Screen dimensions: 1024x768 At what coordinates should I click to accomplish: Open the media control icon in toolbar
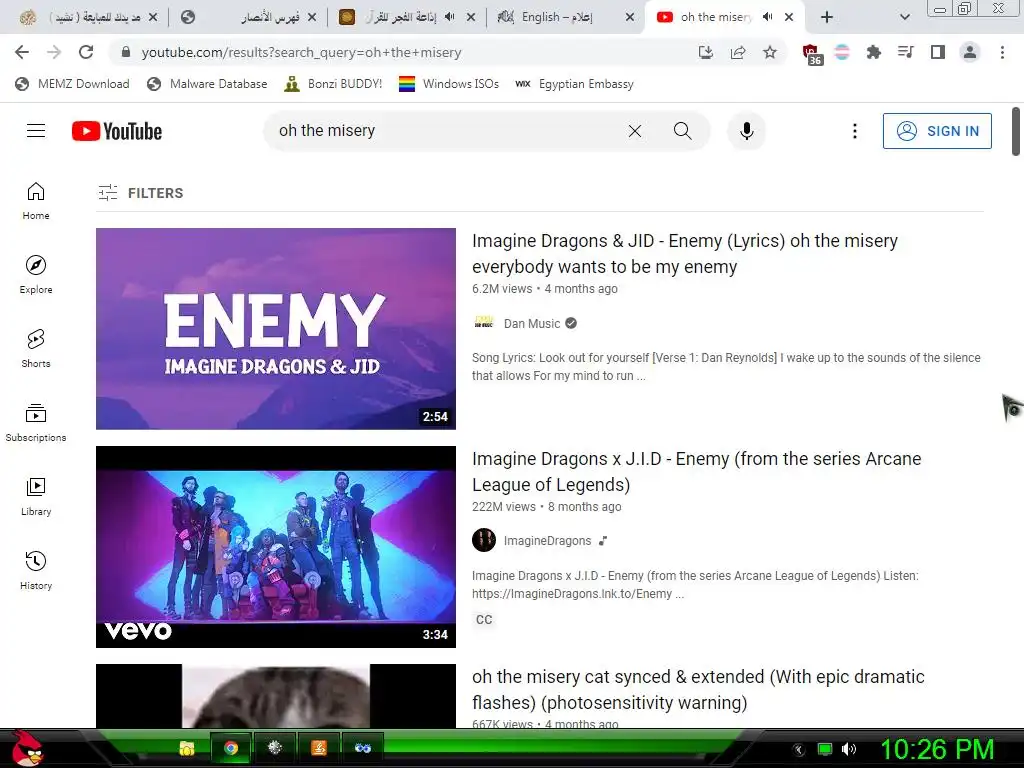click(x=905, y=52)
